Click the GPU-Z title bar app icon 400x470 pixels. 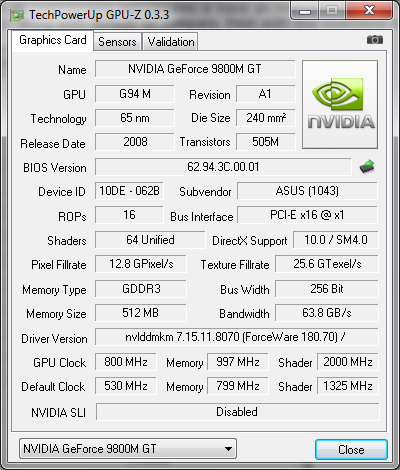[x=17, y=15]
